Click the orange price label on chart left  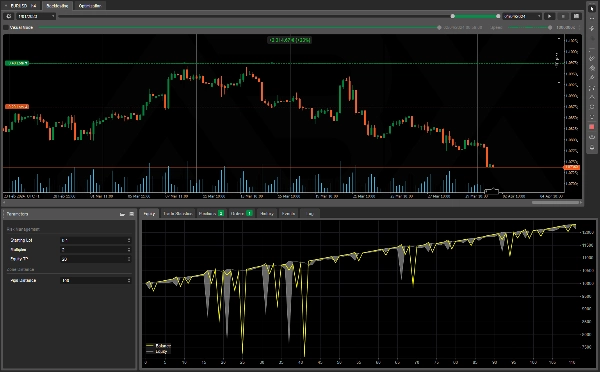17,106
